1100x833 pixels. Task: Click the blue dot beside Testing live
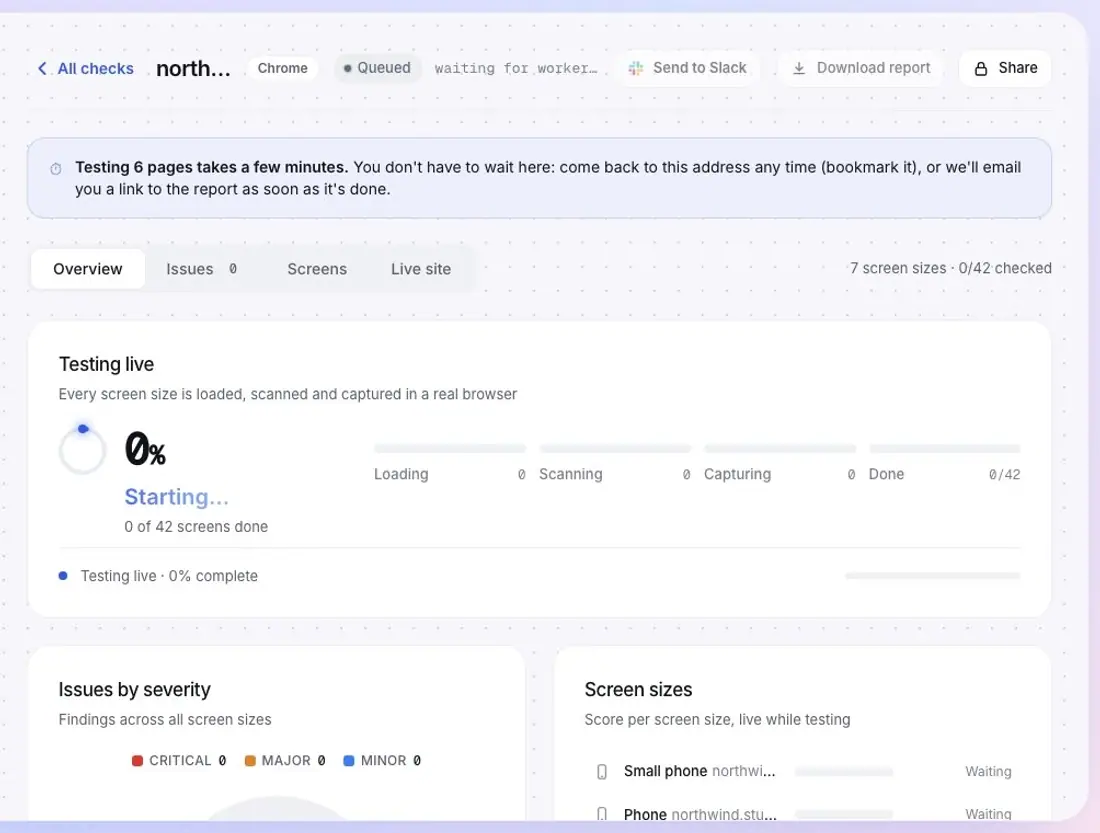(63, 575)
